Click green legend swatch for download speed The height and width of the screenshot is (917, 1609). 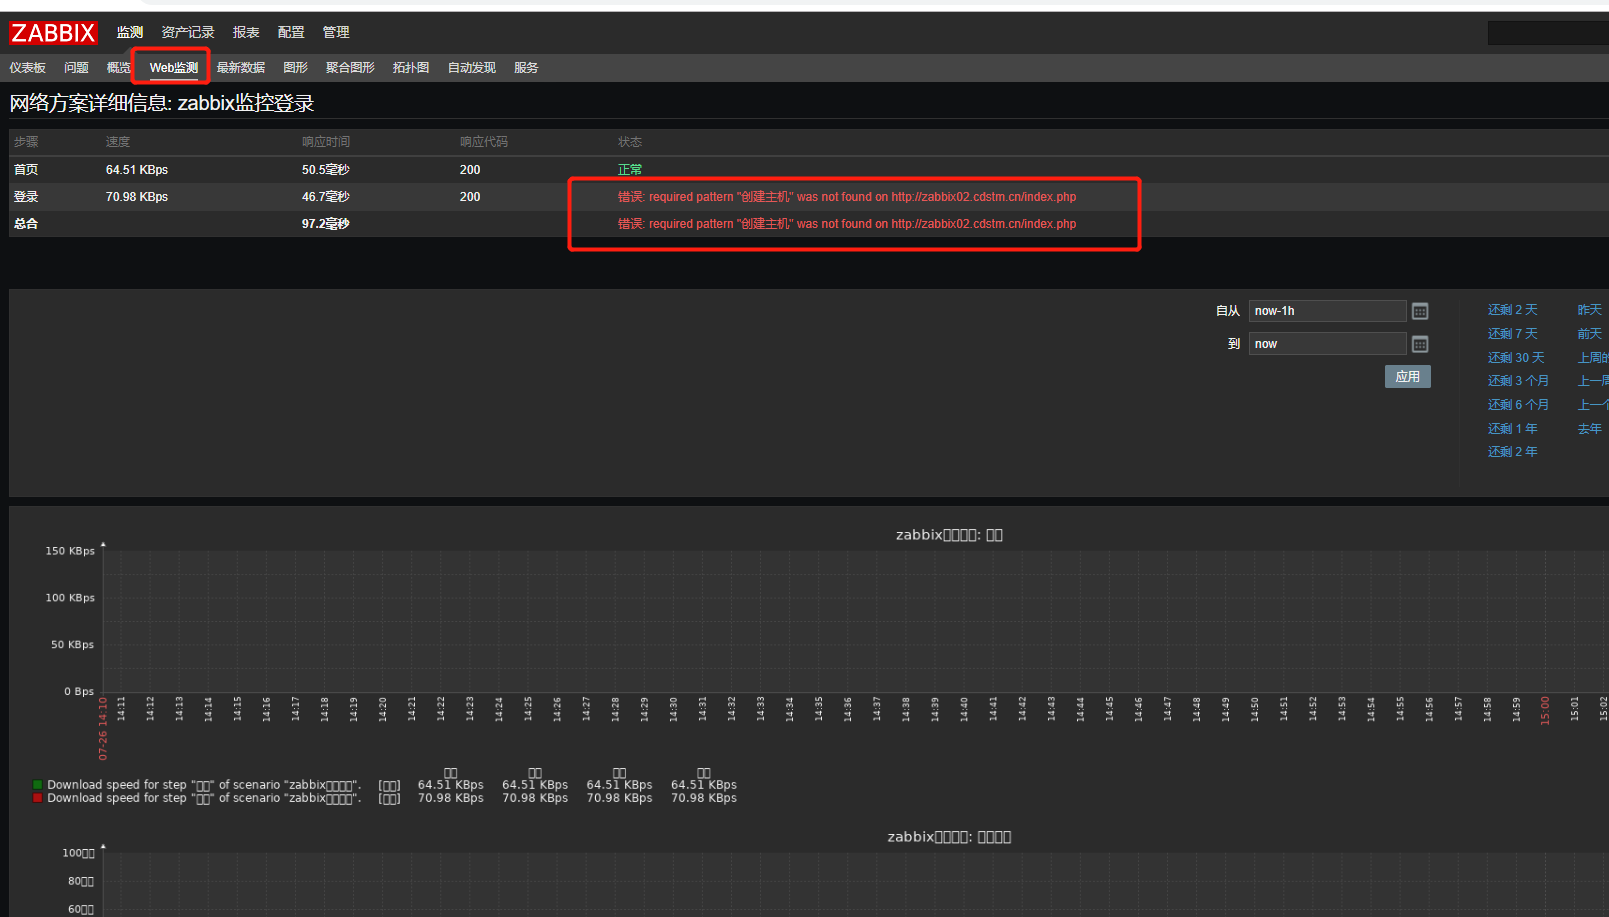point(38,785)
